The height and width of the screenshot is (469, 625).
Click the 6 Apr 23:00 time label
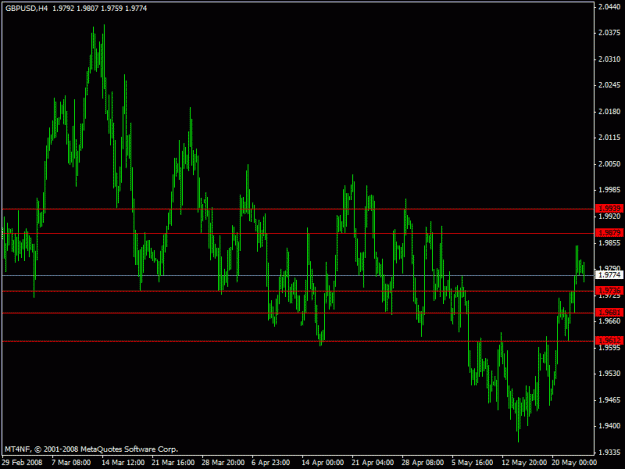coord(271,463)
